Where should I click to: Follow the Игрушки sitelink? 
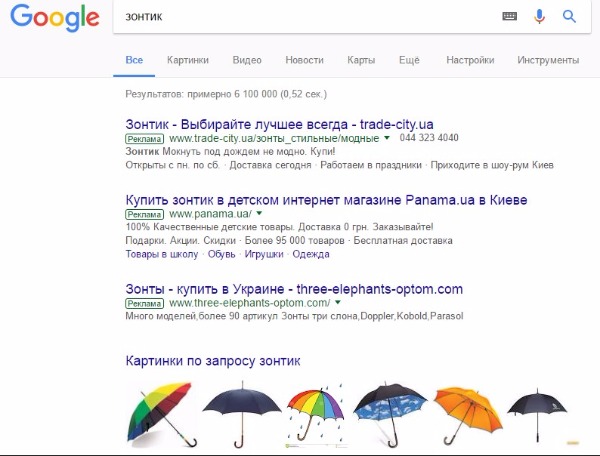tap(264, 254)
